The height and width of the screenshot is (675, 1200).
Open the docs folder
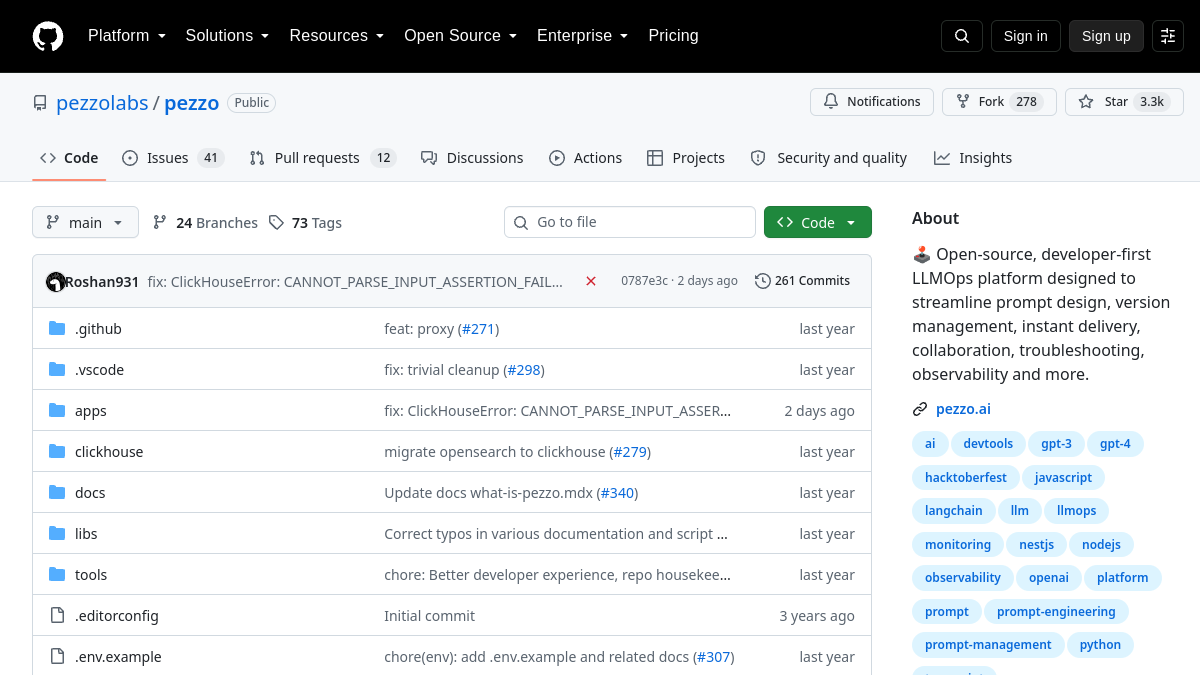tap(90, 493)
